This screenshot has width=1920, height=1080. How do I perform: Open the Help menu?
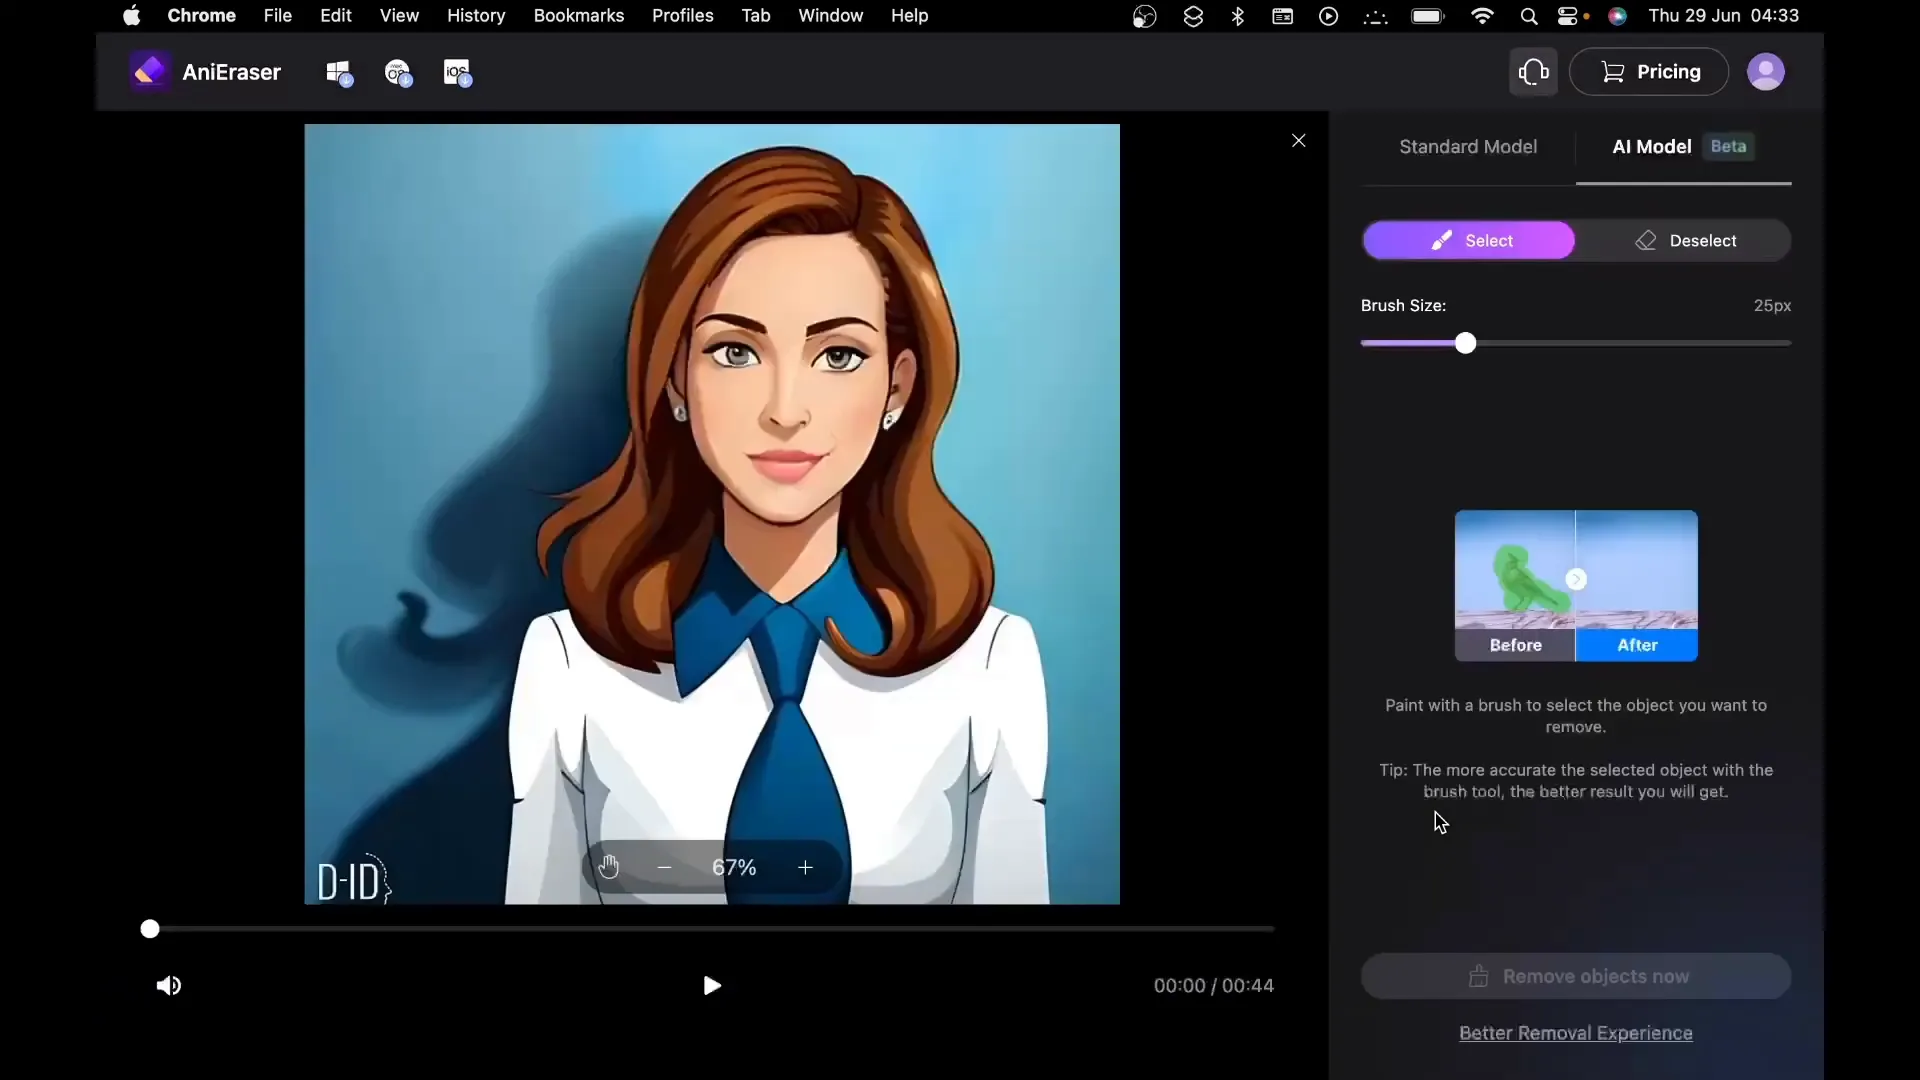(x=910, y=16)
